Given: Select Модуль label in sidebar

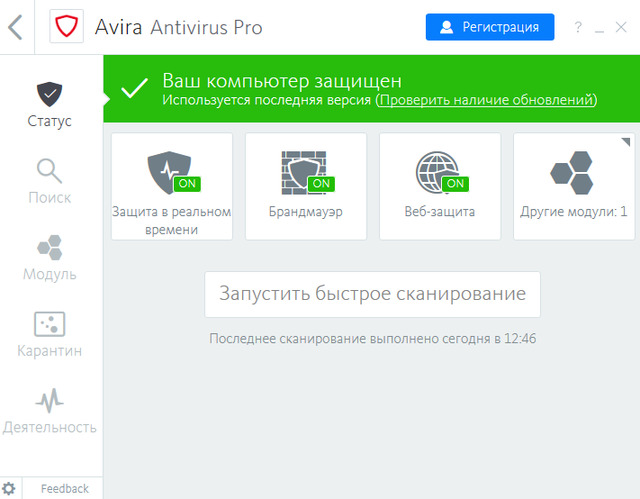Looking at the screenshot, I should pos(49,274).
